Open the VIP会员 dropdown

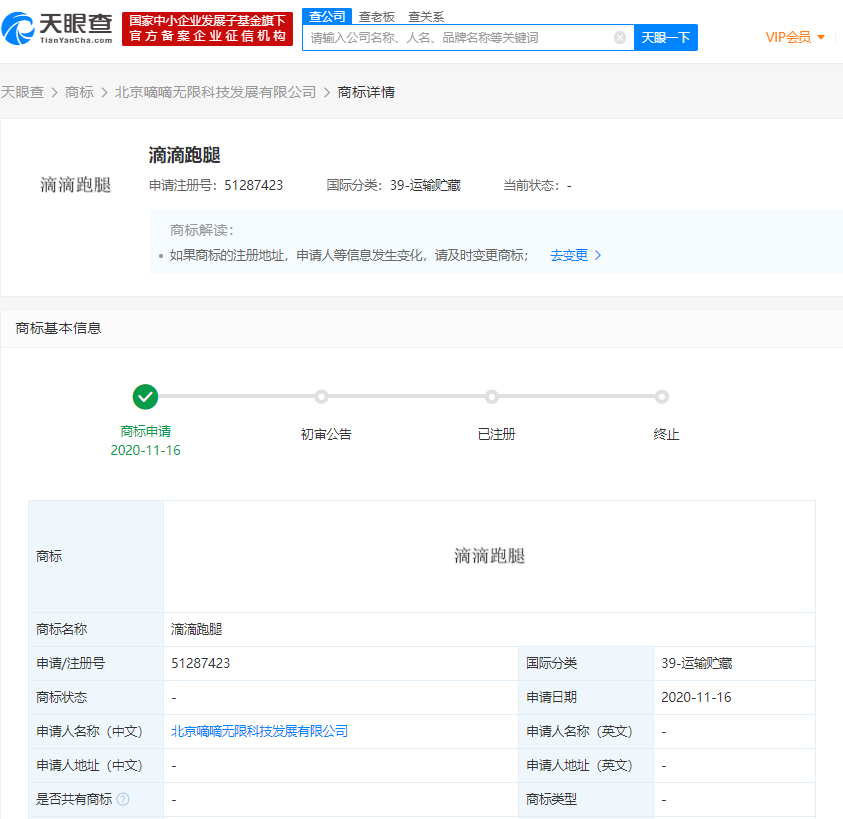(x=795, y=38)
